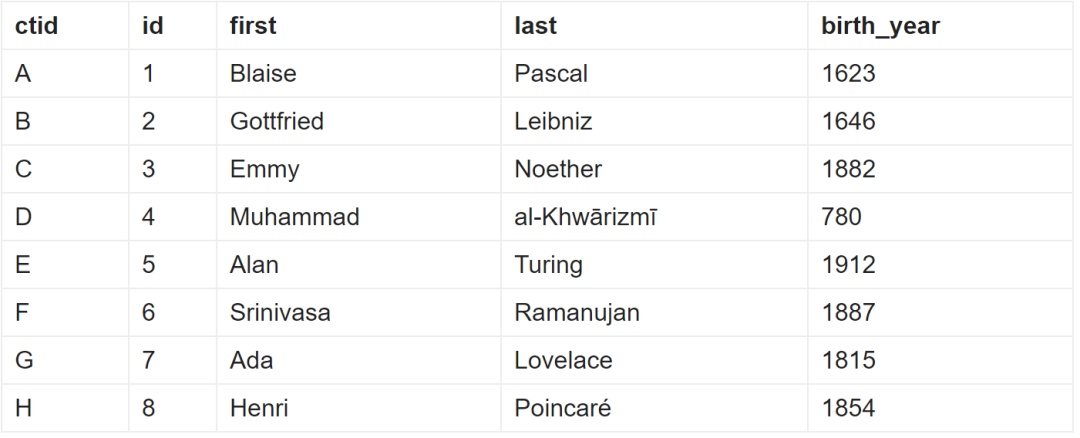
Task: Select birth year 780 cell
Action: (x=841, y=217)
